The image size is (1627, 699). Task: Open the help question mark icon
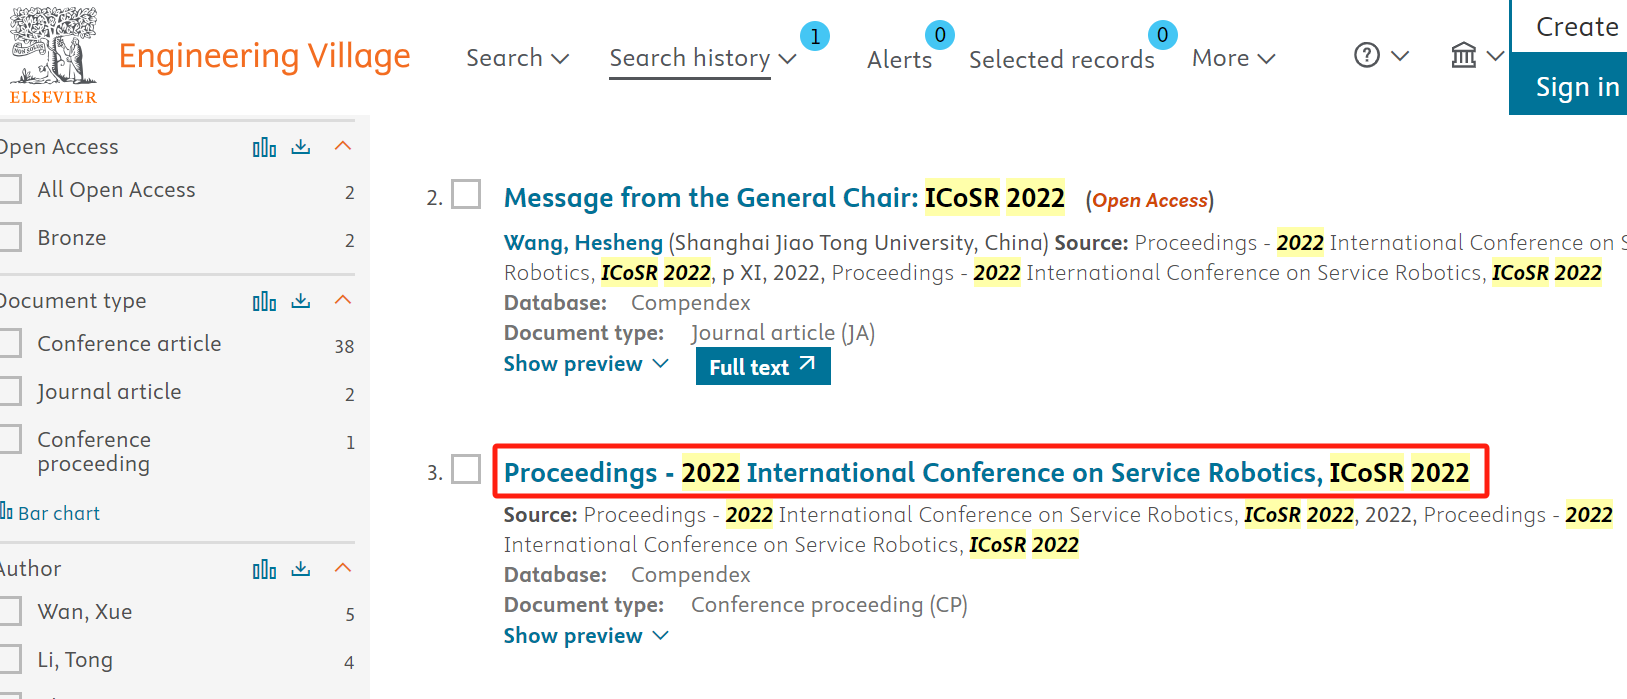coord(1366,56)
